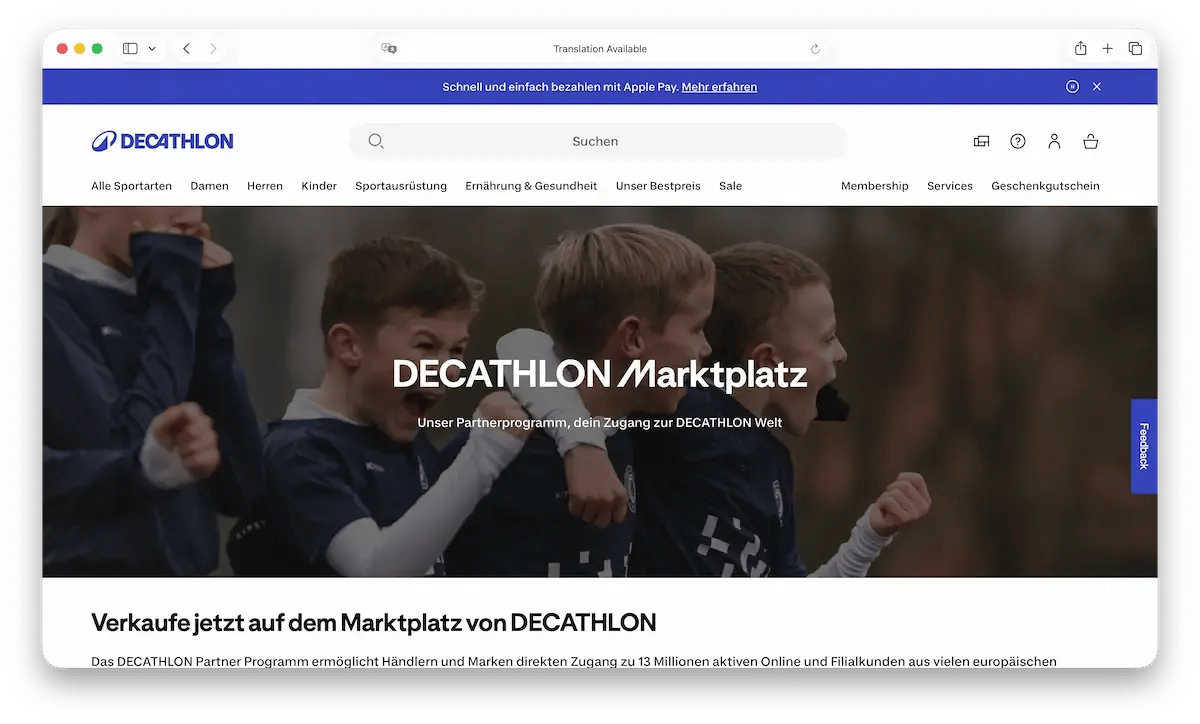Reload the page
Screen dimensions: 1200x724
pos(815,49)
